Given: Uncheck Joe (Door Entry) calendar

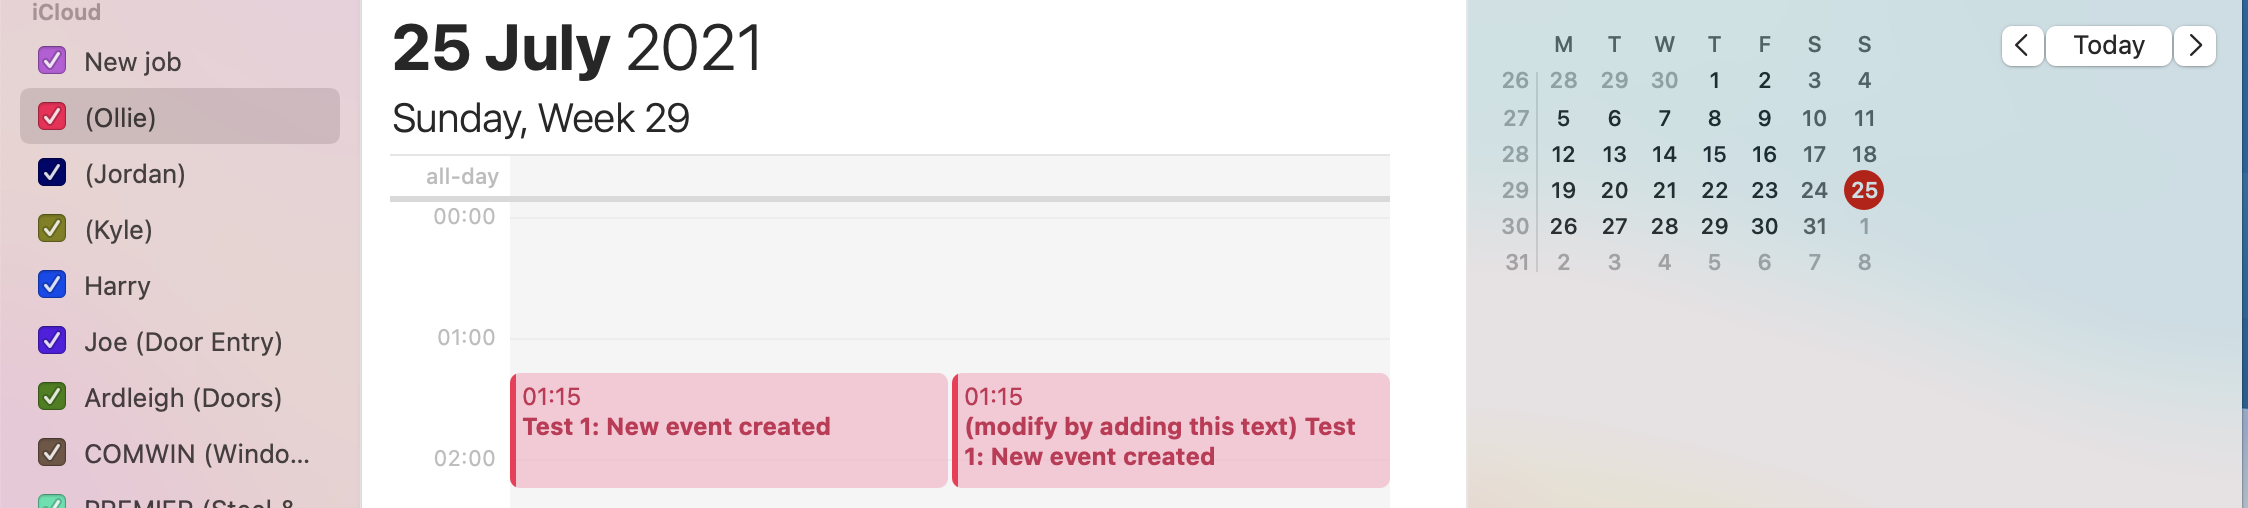Looking at the screenshot, I should tap(52, 341).
